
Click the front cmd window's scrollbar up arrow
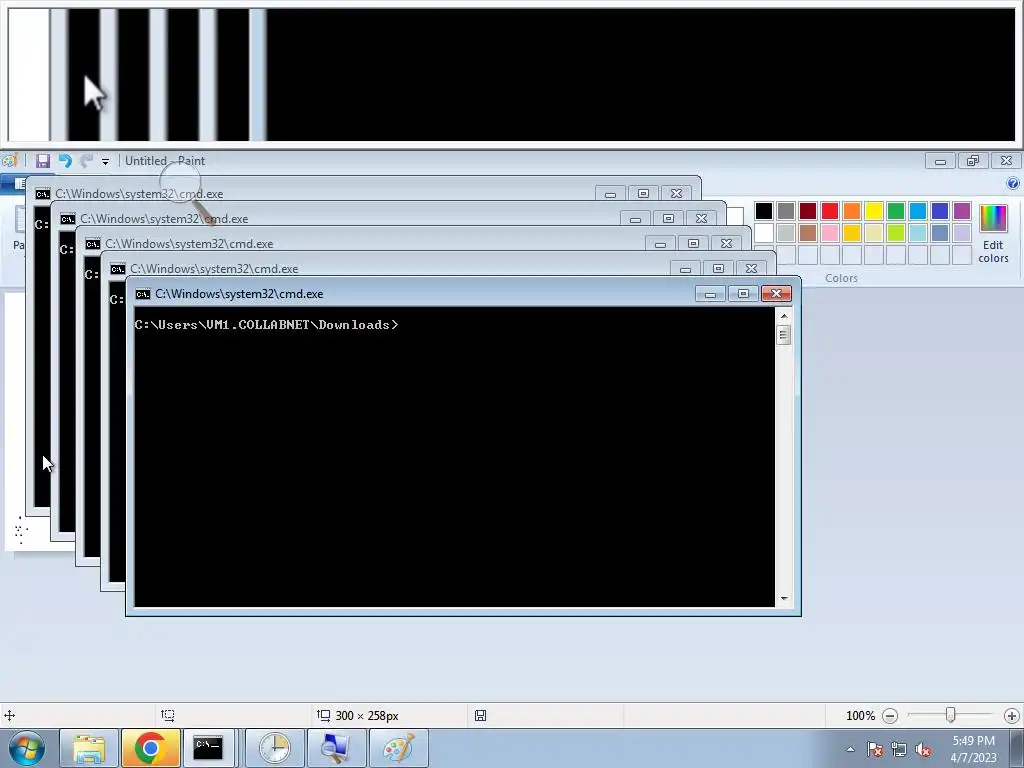(784, 316)
